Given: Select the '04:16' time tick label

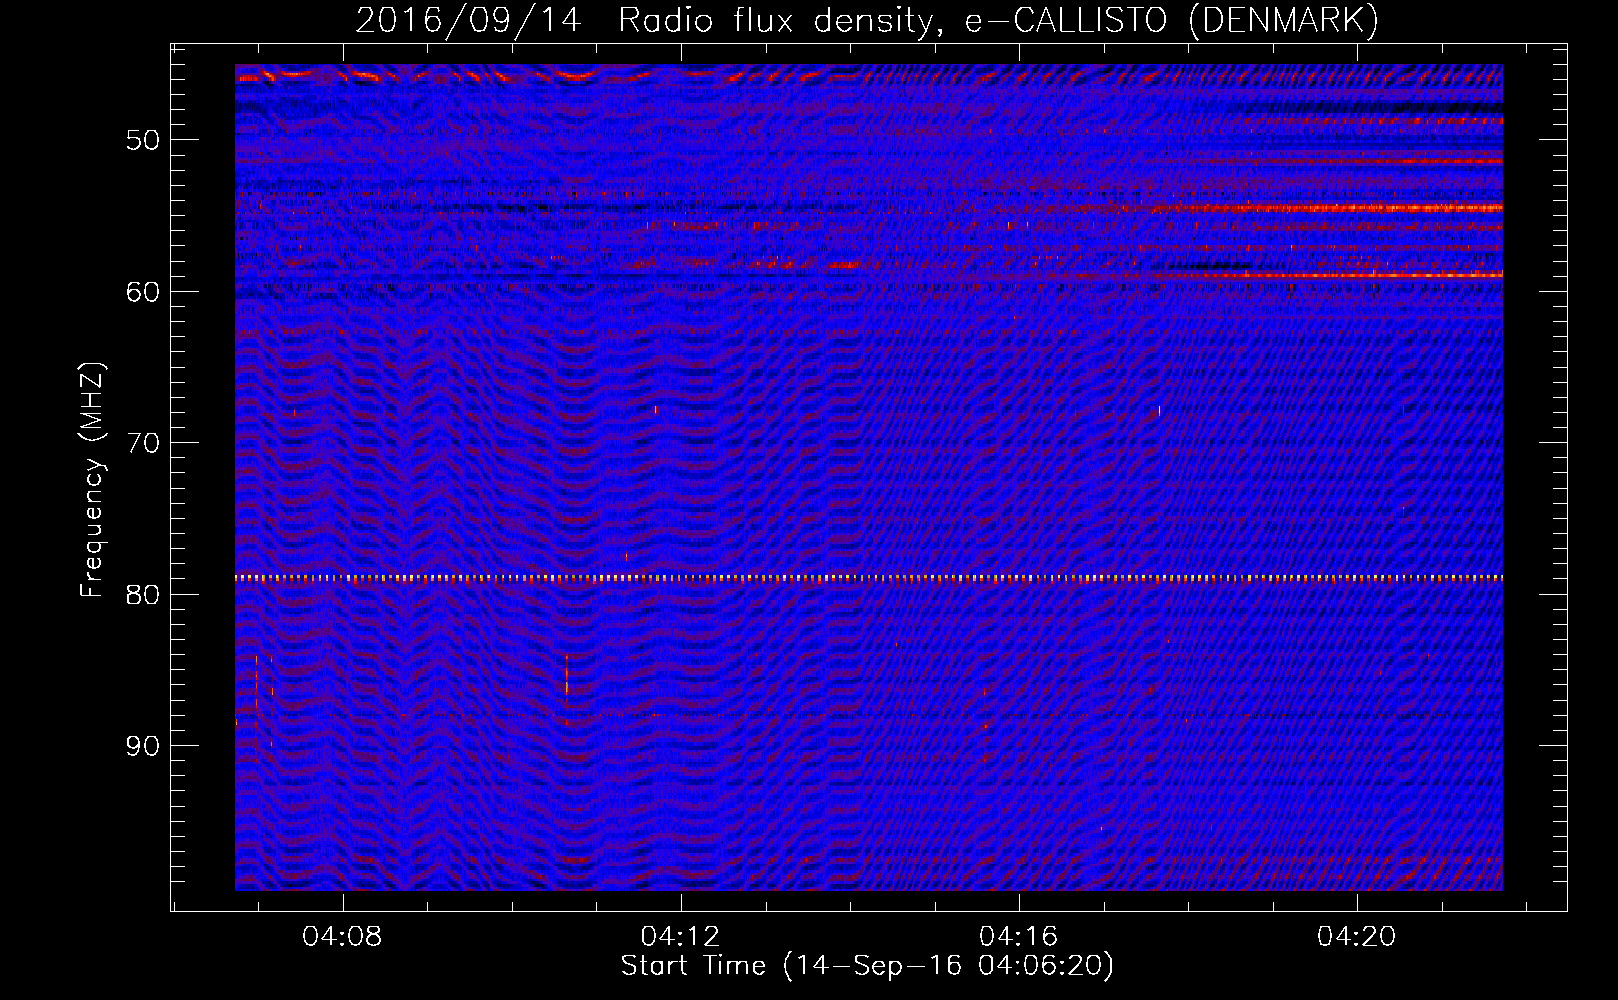Looking at the screenshot, I should tap(1018, 937).
